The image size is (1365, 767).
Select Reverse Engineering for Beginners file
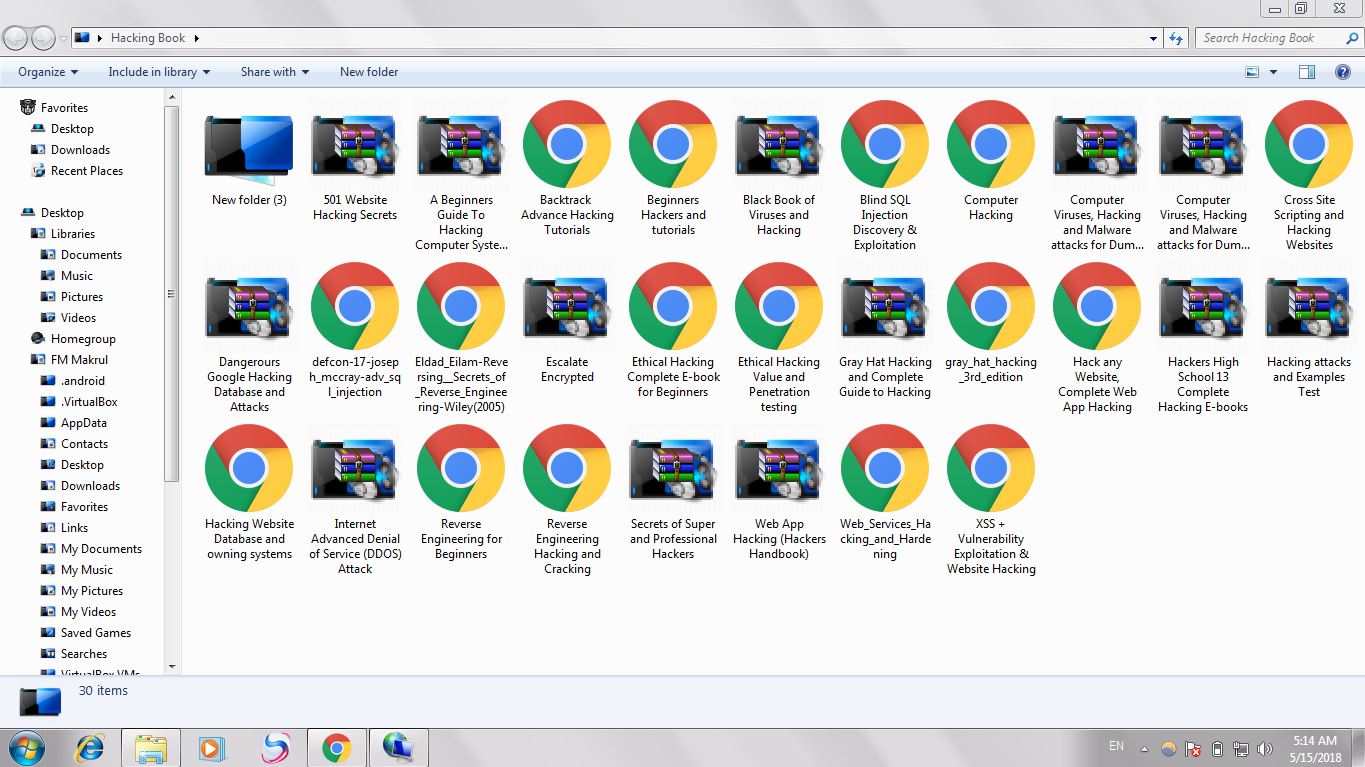tap(461, 493)
